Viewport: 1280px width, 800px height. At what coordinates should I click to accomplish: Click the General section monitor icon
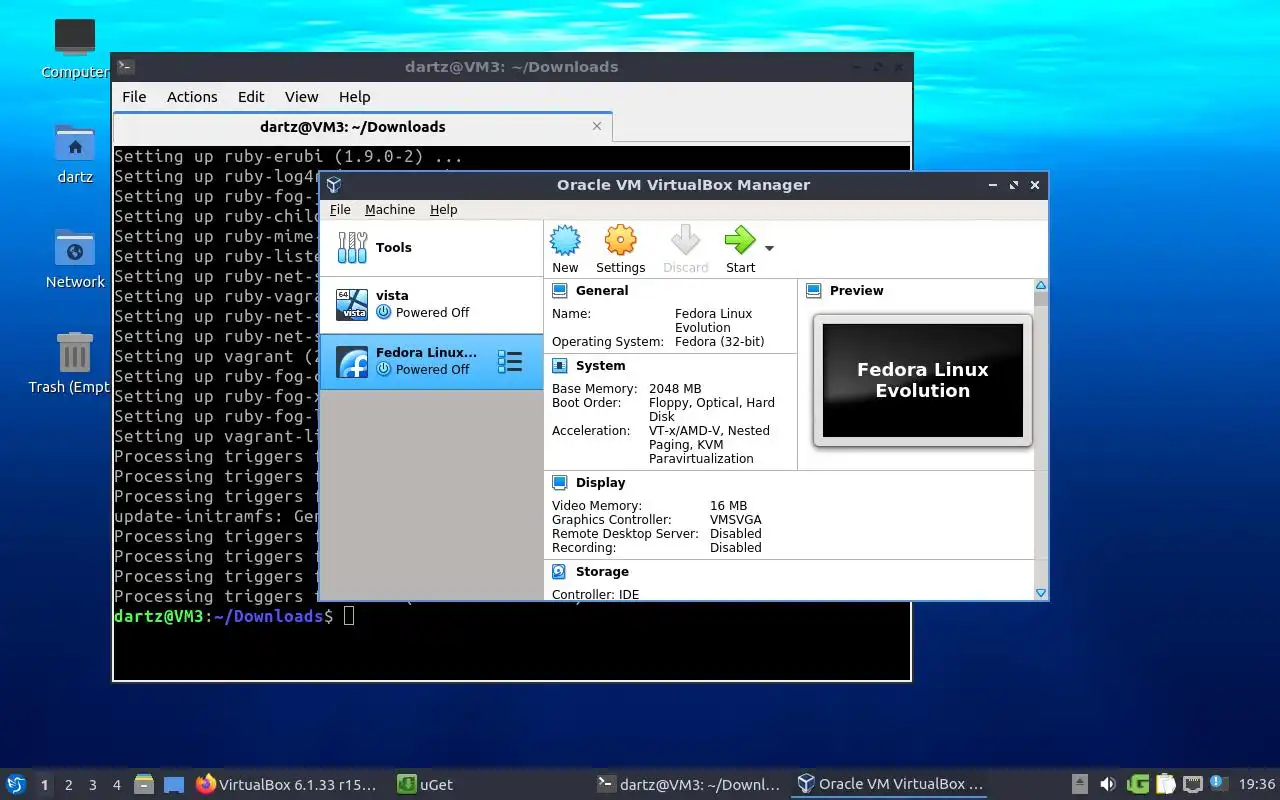560,291
